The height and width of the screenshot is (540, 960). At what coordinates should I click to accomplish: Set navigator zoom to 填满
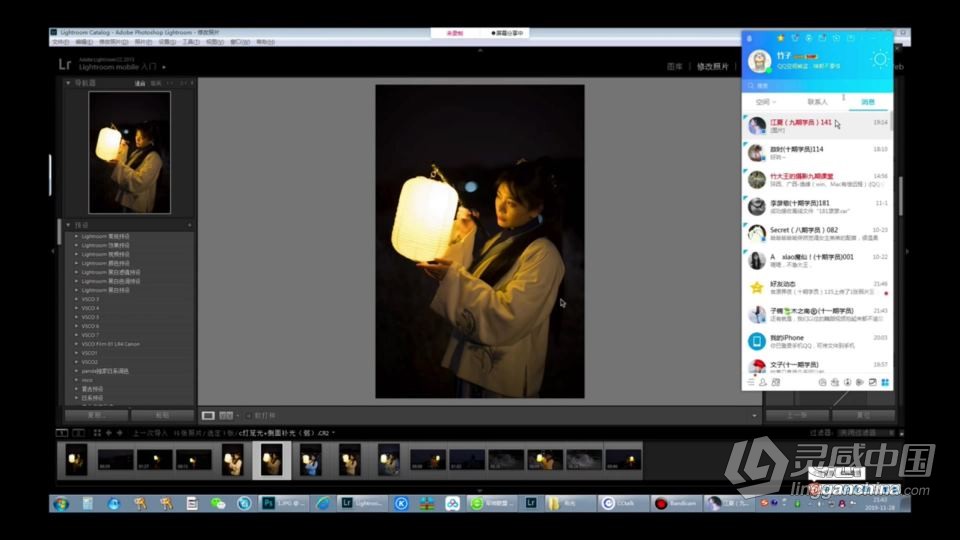pos(156,83)
